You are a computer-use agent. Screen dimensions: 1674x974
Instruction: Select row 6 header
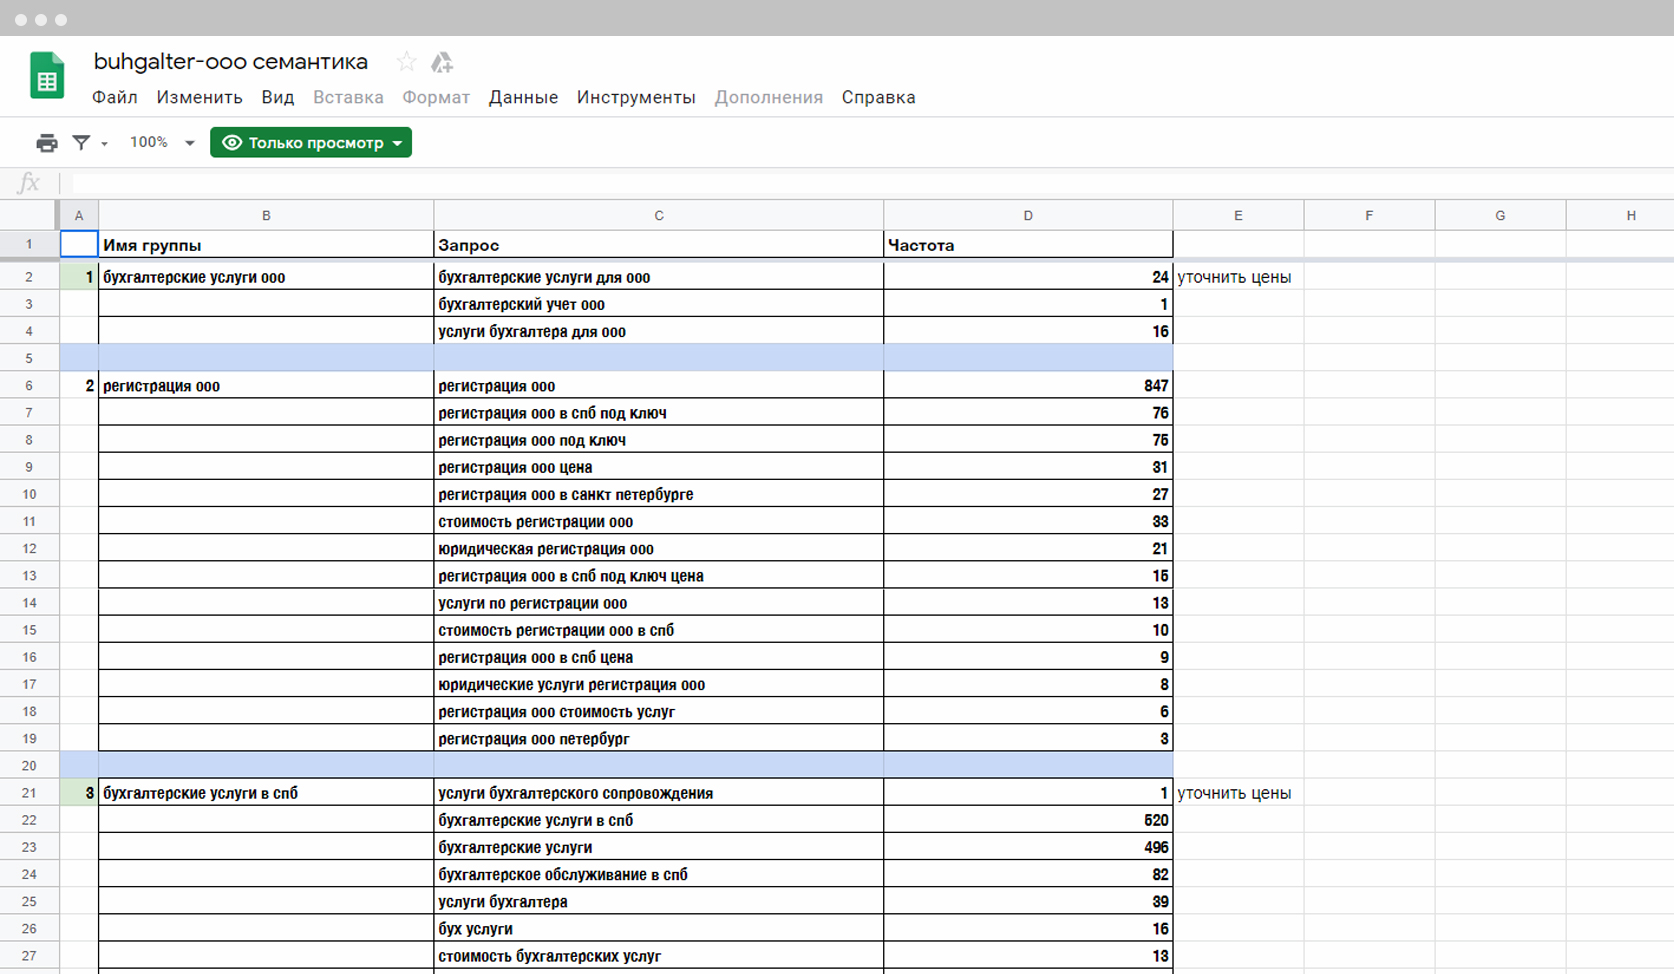point(29,386)
